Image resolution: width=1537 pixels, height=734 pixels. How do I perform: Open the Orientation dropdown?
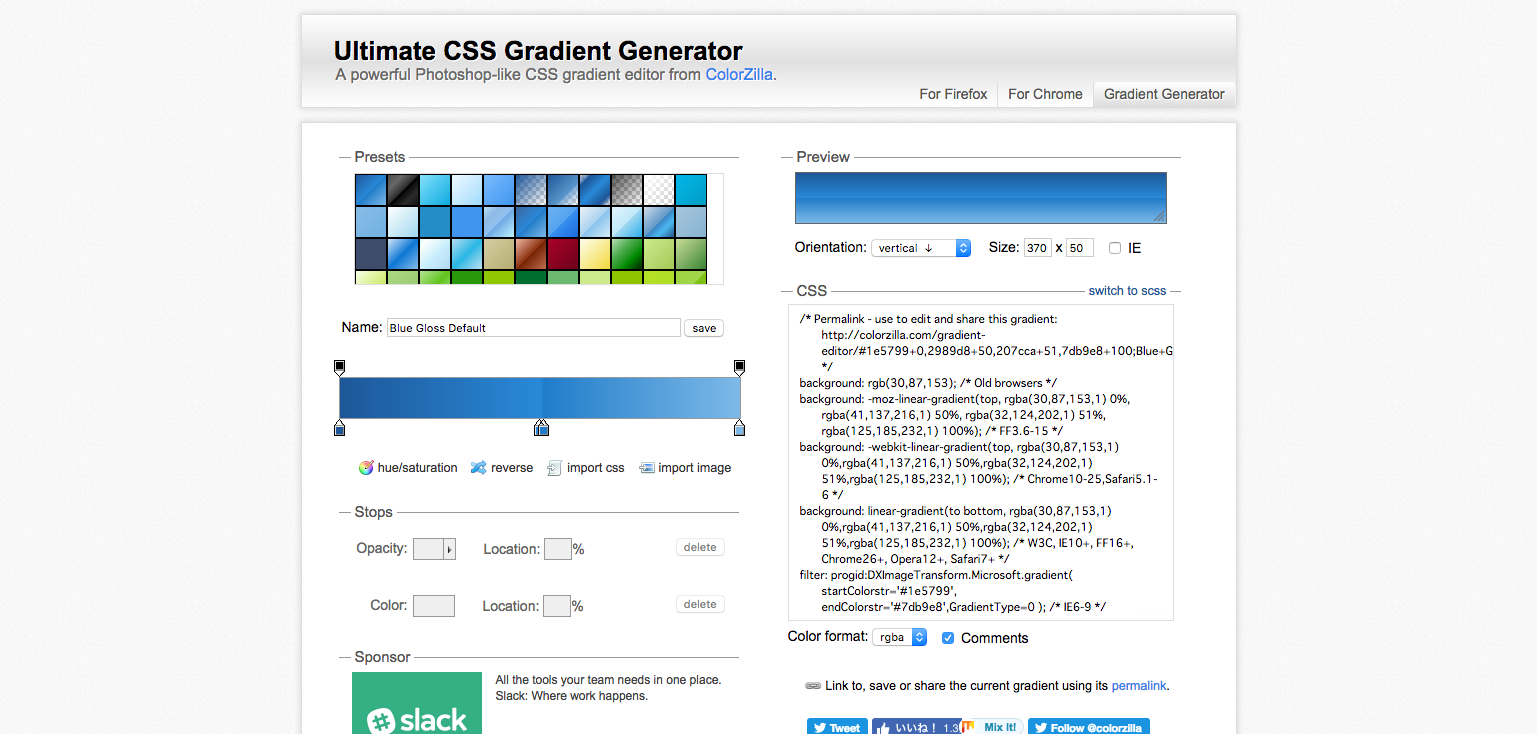[x=921, y=248]
